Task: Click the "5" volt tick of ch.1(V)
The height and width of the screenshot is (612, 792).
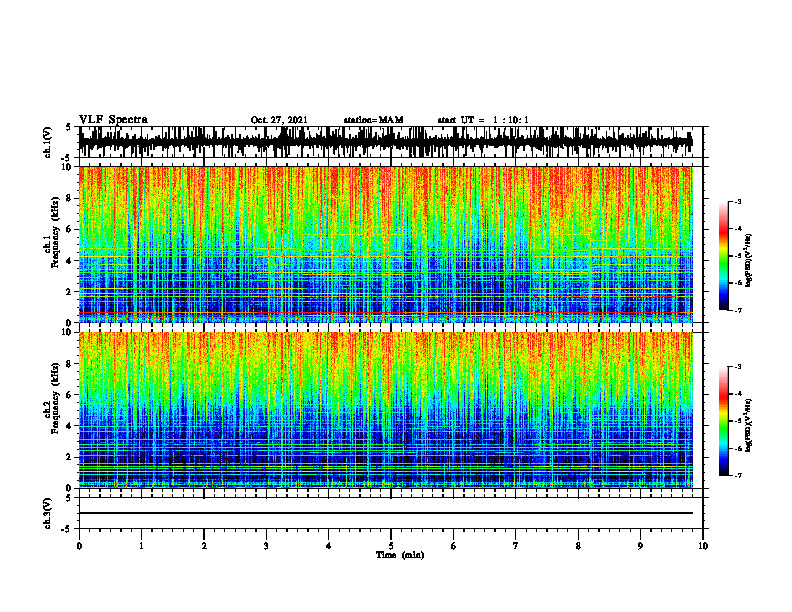Action: (70, 128)
